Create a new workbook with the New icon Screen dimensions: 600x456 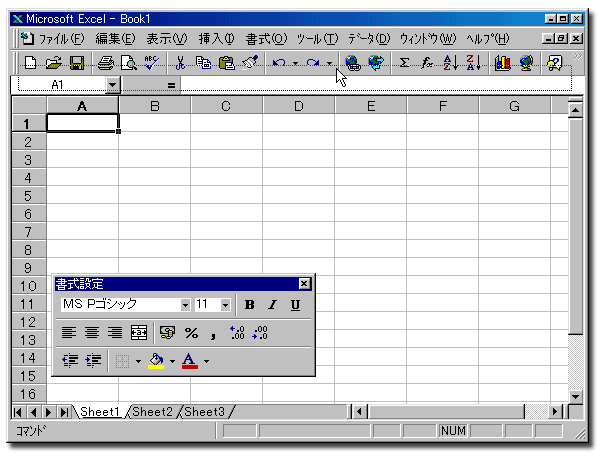[x=30, y=62]
